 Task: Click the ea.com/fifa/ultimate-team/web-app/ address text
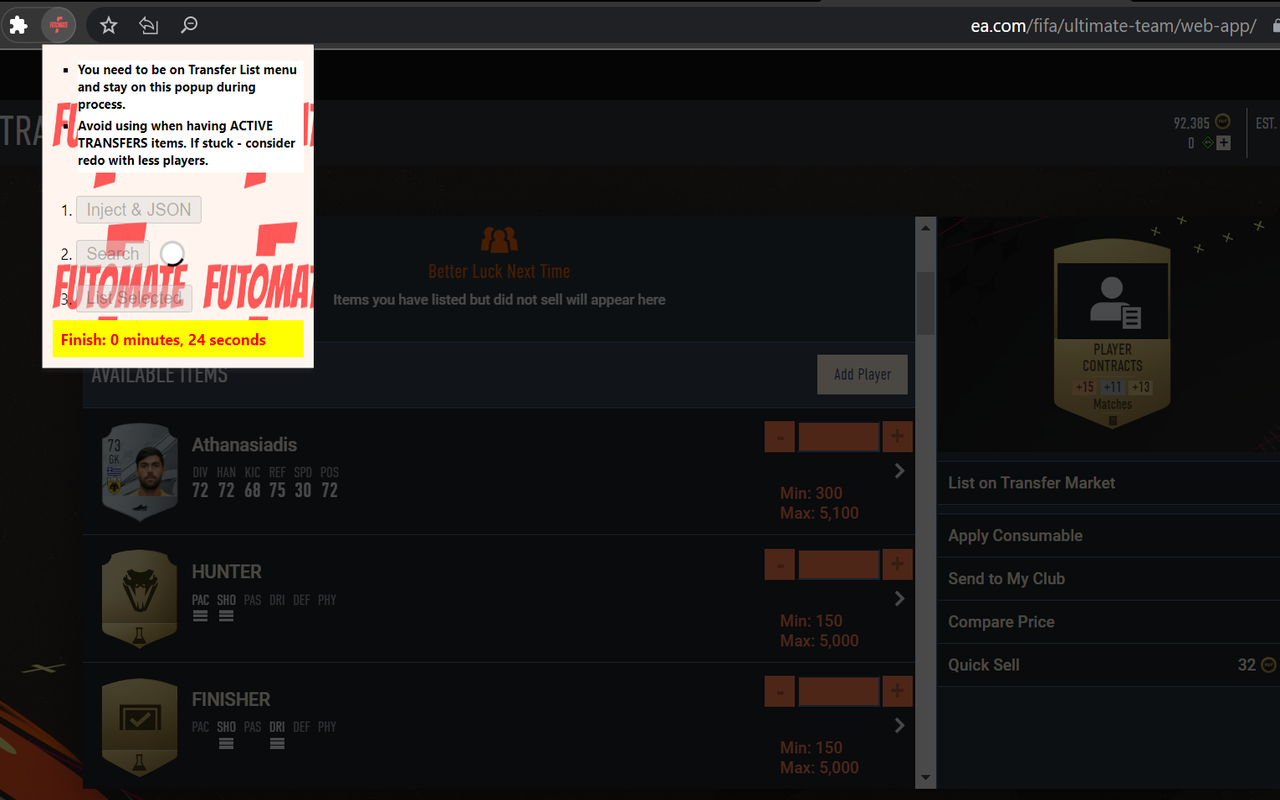pyautogui.click(x=1113, y=26)
